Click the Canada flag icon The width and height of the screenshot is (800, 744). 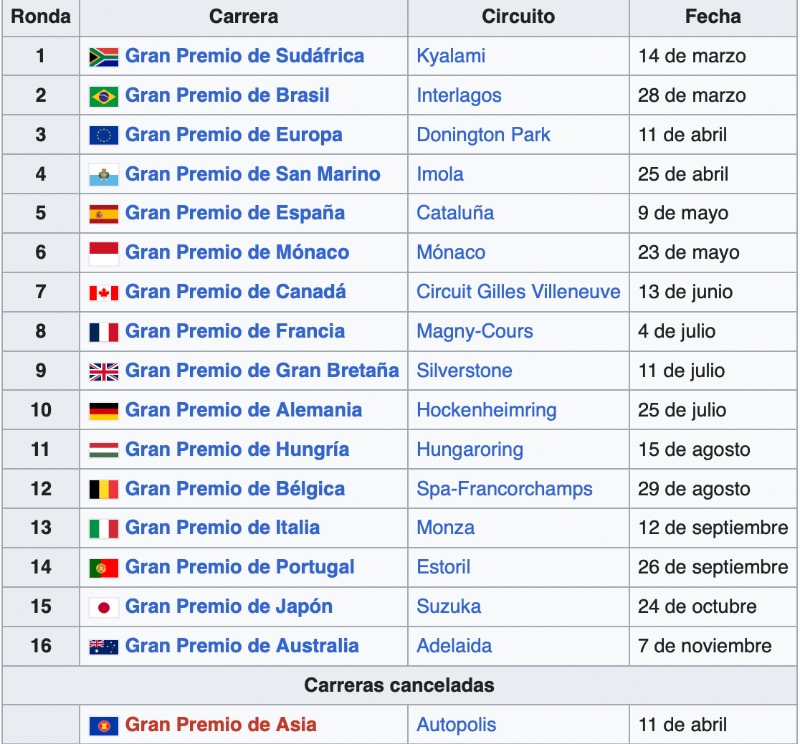(x=104, y=293)
